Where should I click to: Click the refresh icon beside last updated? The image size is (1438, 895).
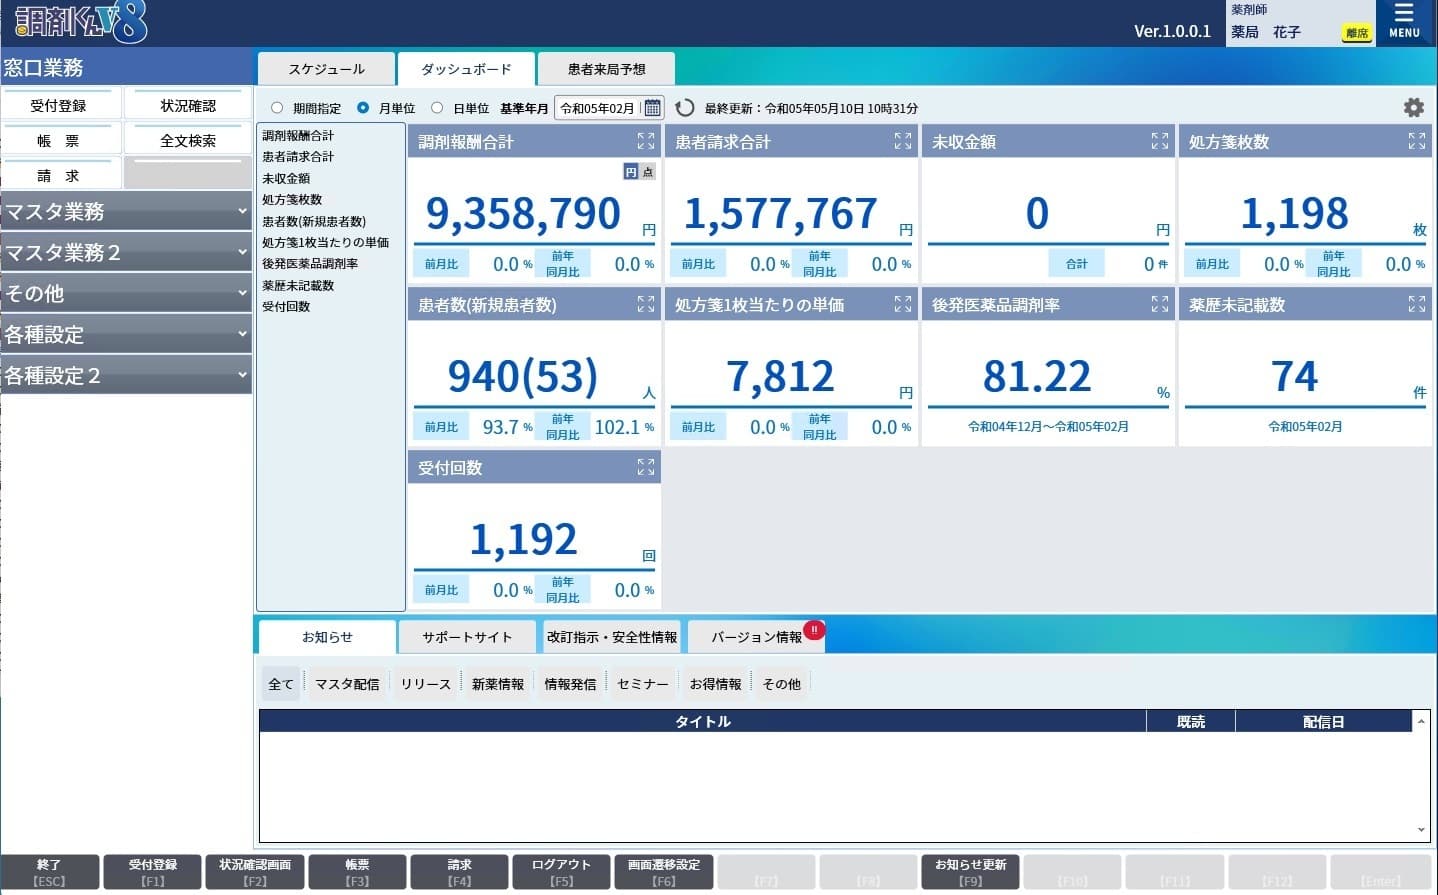pos(685,108)
